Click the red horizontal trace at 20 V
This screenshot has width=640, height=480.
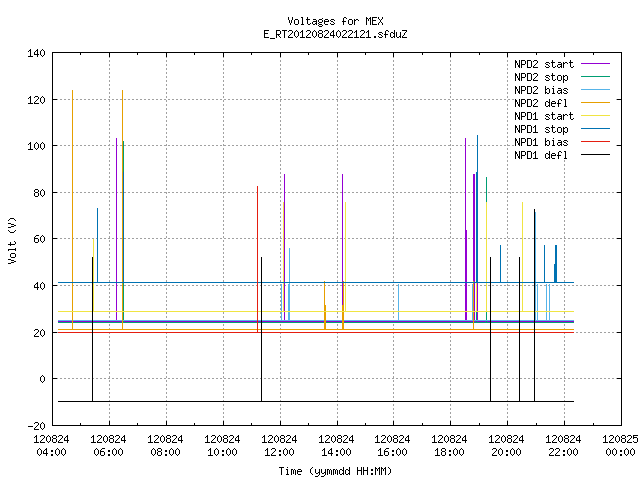[x=316, y=333]
